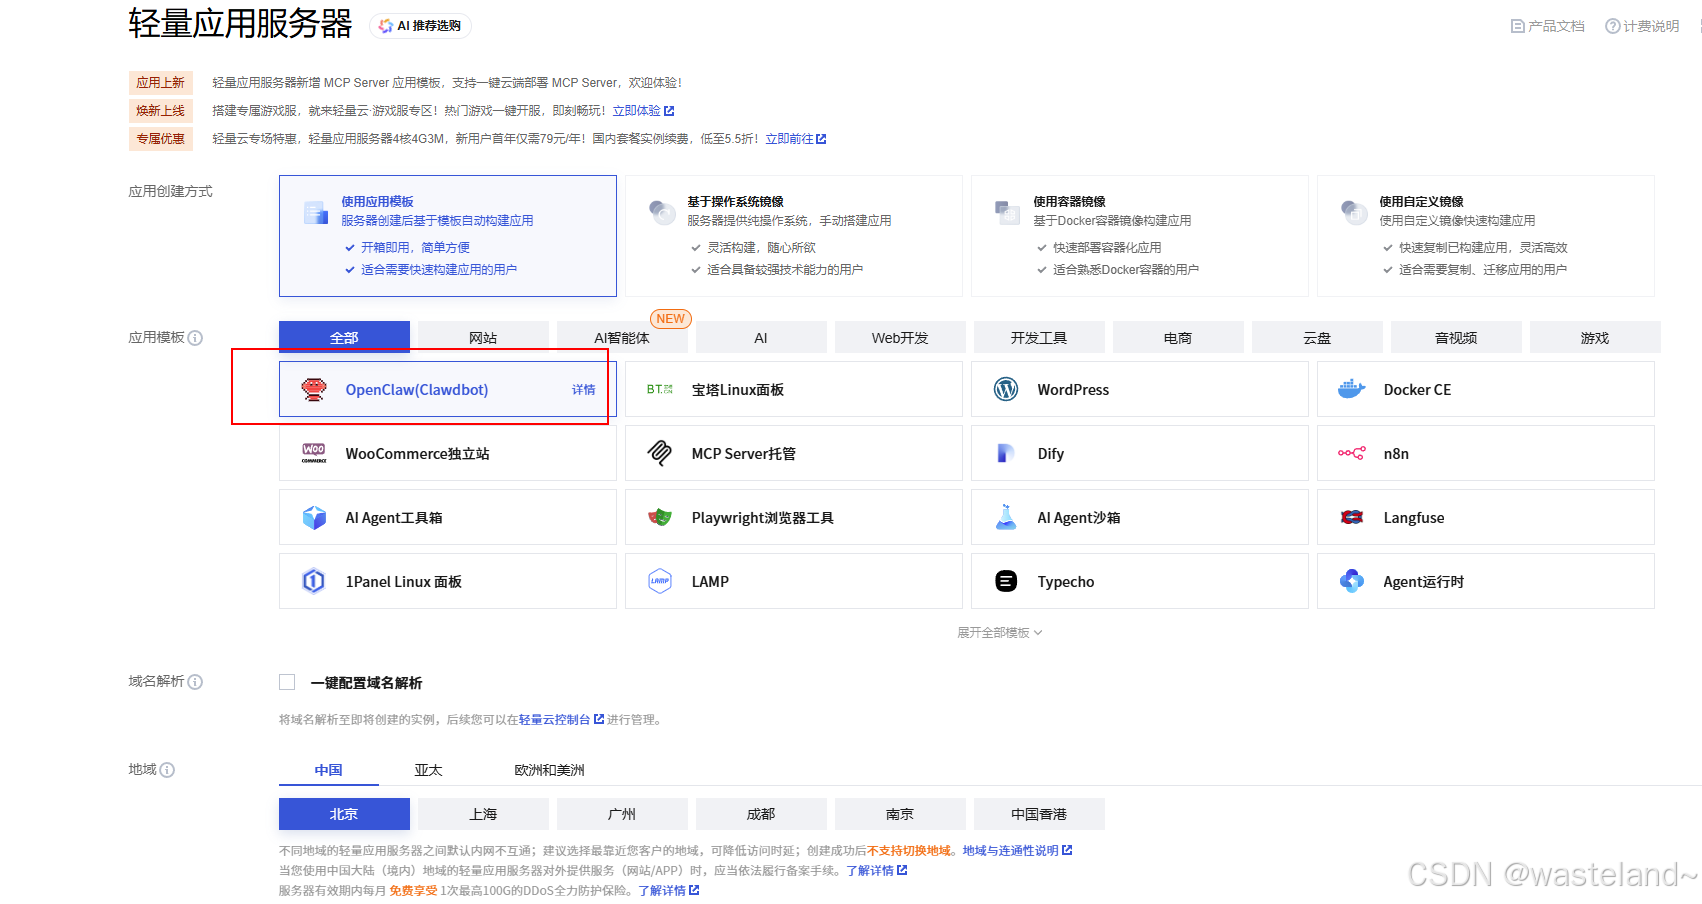Open 了解详情 link after DDoS全力防护保险
The width and height of the screenshot is (1702, 904).
(x=669, y=891)
